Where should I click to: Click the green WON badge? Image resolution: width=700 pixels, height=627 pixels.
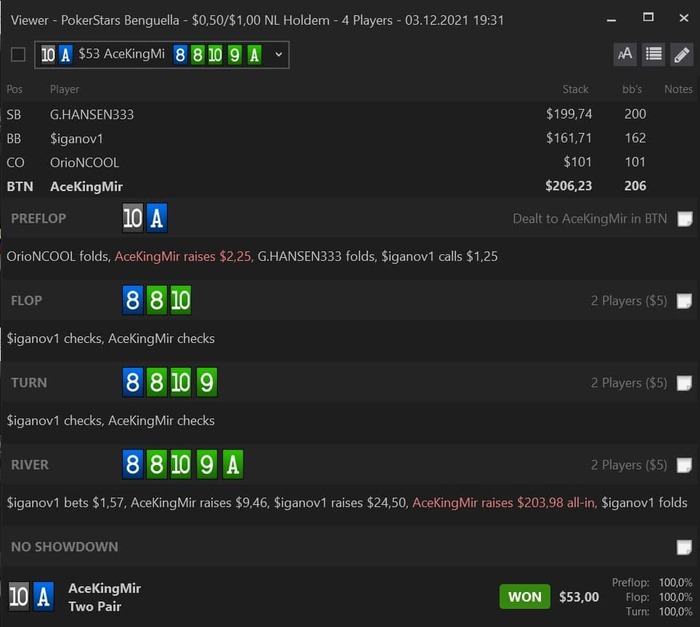[x=525, y=597]
